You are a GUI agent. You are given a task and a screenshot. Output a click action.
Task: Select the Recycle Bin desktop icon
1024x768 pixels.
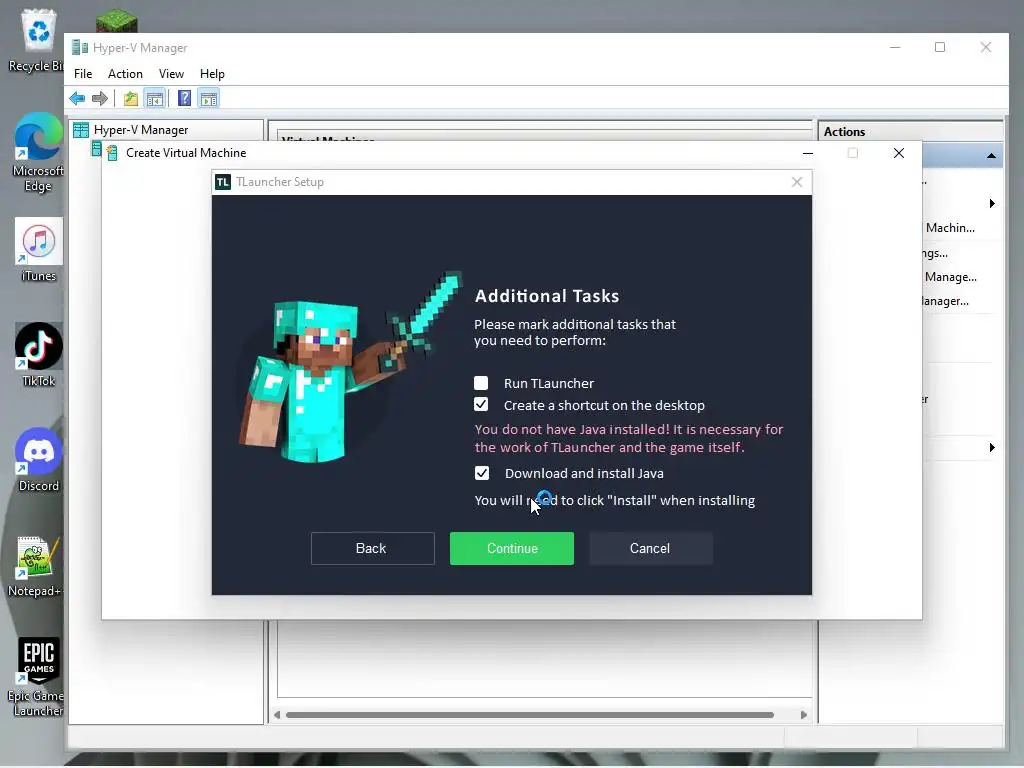(37, 40)
